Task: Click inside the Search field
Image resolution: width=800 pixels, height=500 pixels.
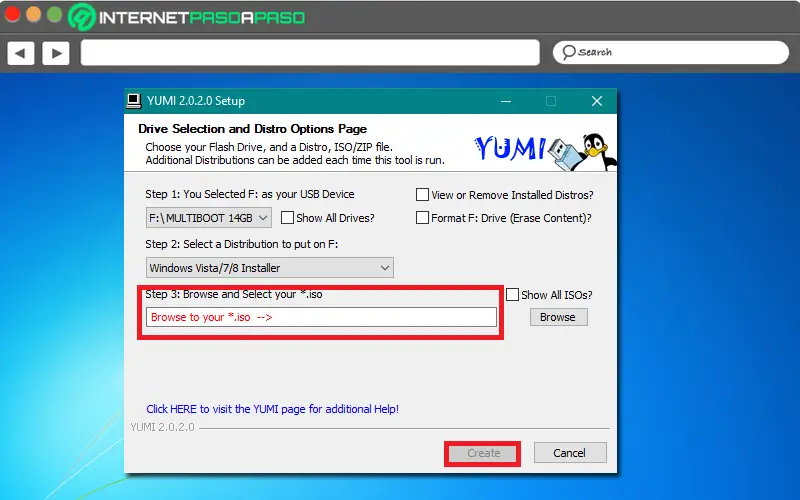Action: [x=670, y=53]
